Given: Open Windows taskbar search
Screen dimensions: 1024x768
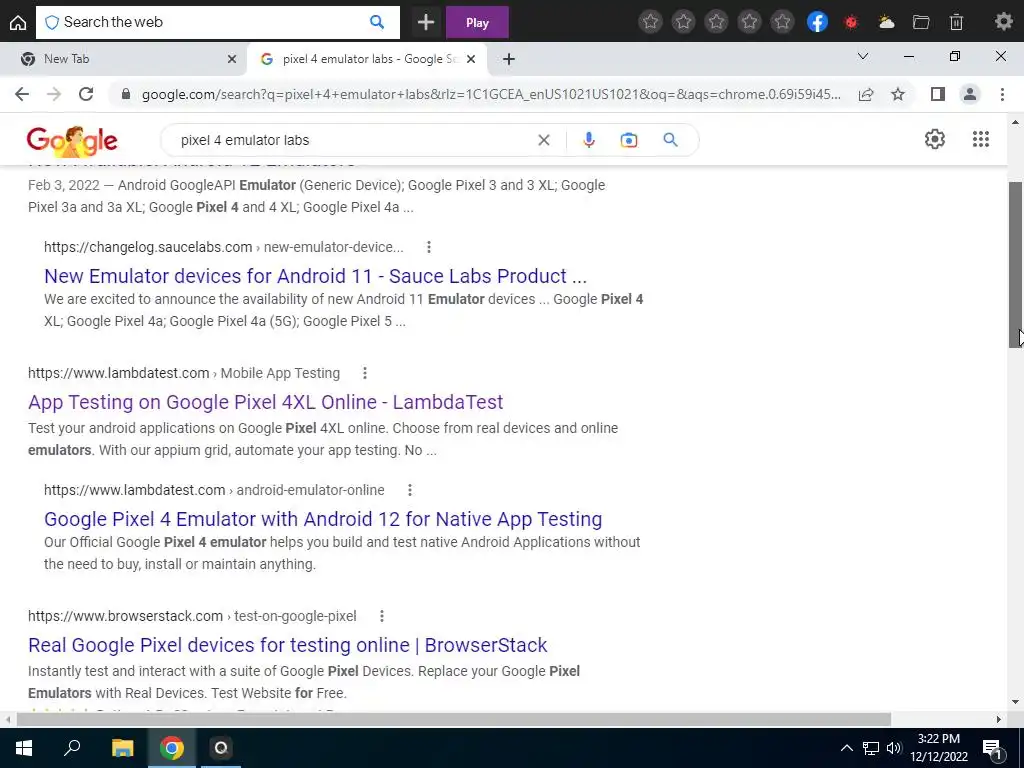Looking at the screenshot, I should pyautogui.click(x=72, y=748).
